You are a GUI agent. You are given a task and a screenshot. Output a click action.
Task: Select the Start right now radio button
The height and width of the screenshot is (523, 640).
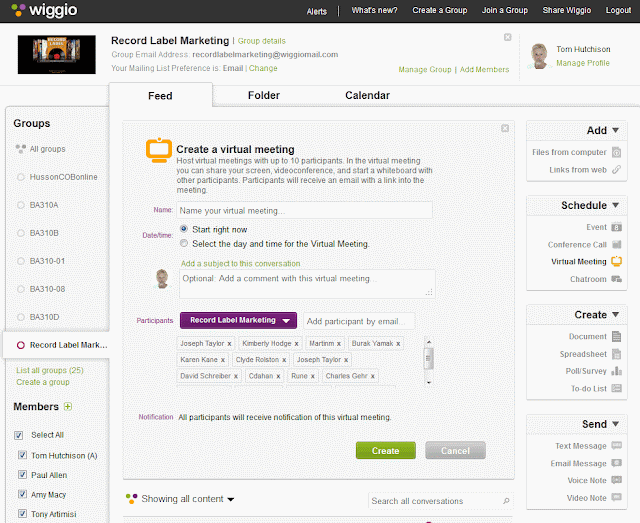(184, 229)
